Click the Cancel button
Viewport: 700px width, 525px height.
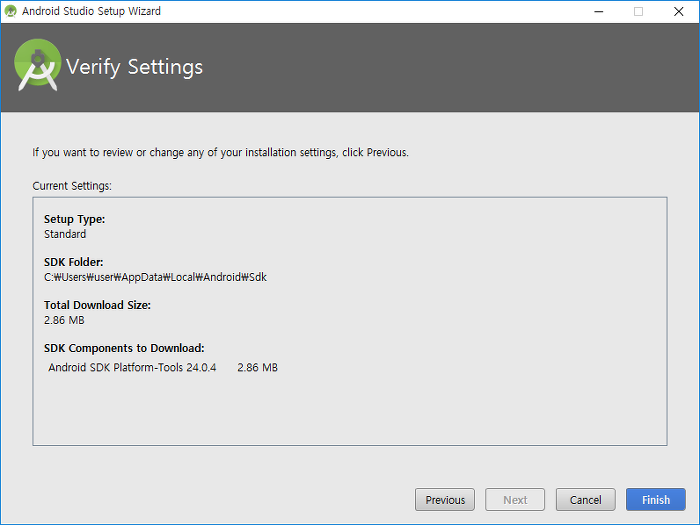tap(585, 500)
